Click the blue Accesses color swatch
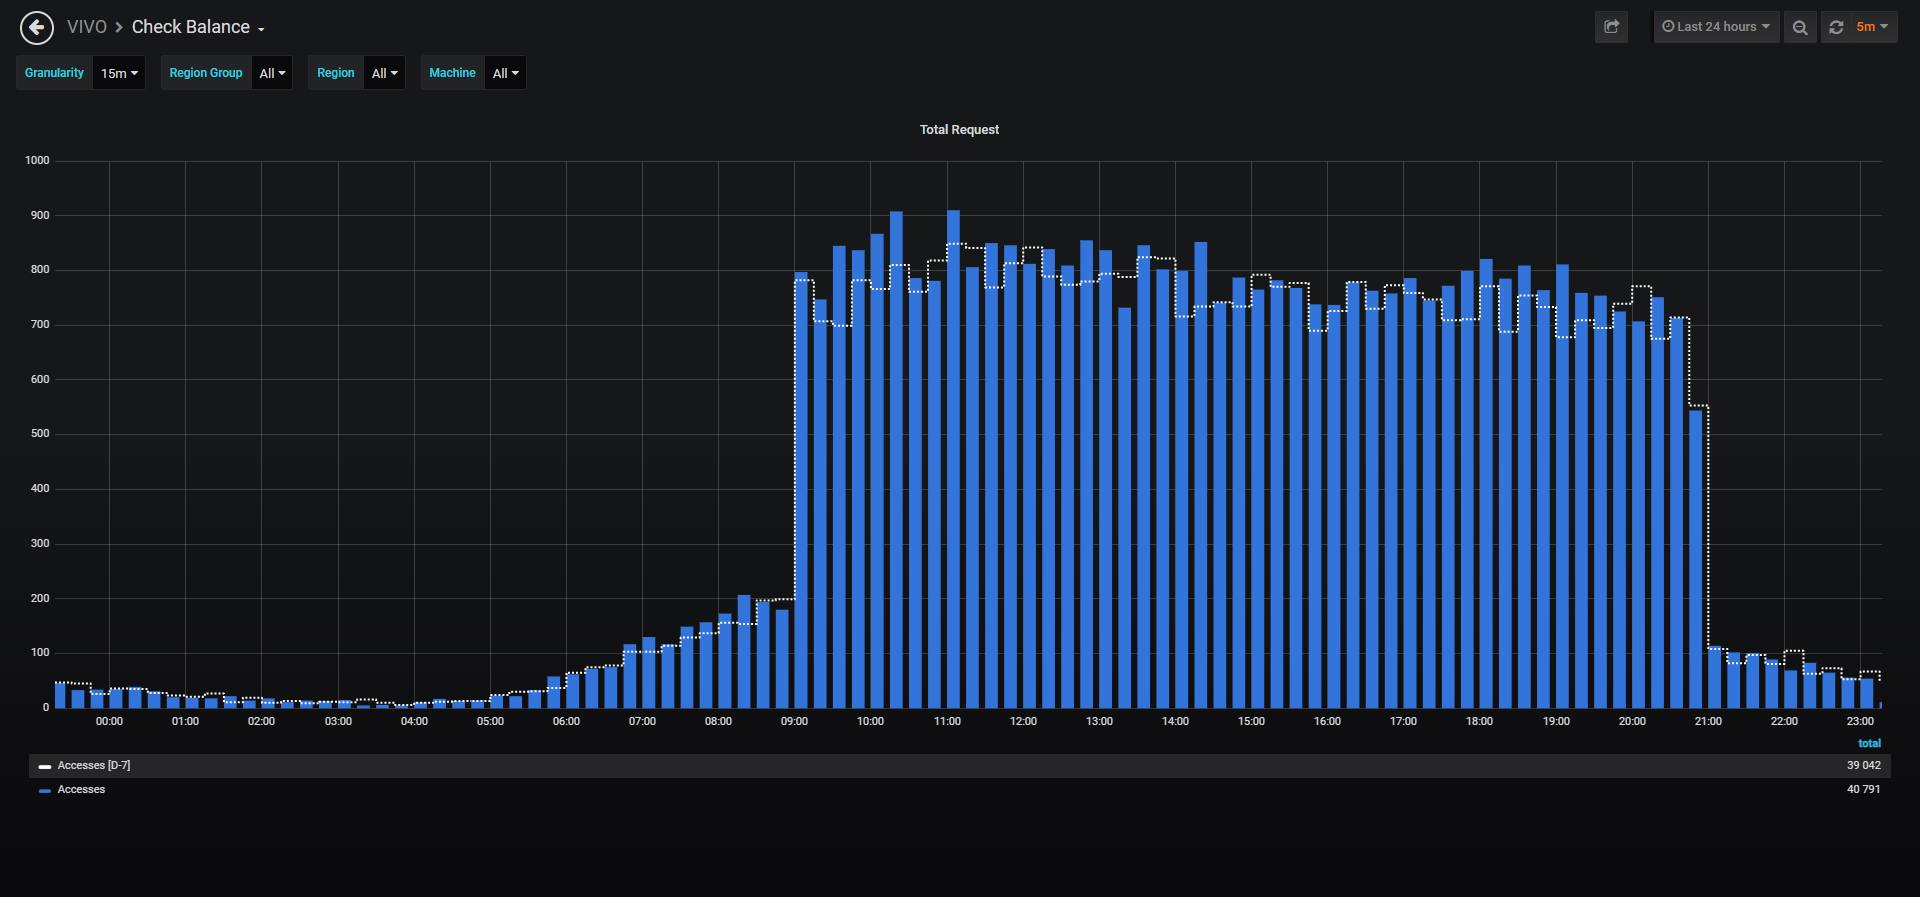The image size is (1920, 897). [44, 791]
